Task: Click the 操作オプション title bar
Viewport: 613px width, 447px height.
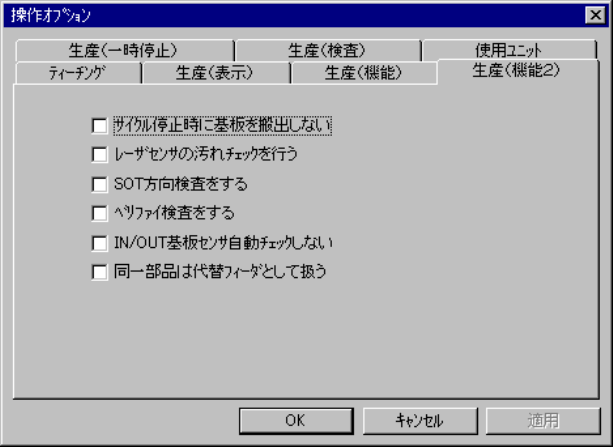Action: (293, 16)
